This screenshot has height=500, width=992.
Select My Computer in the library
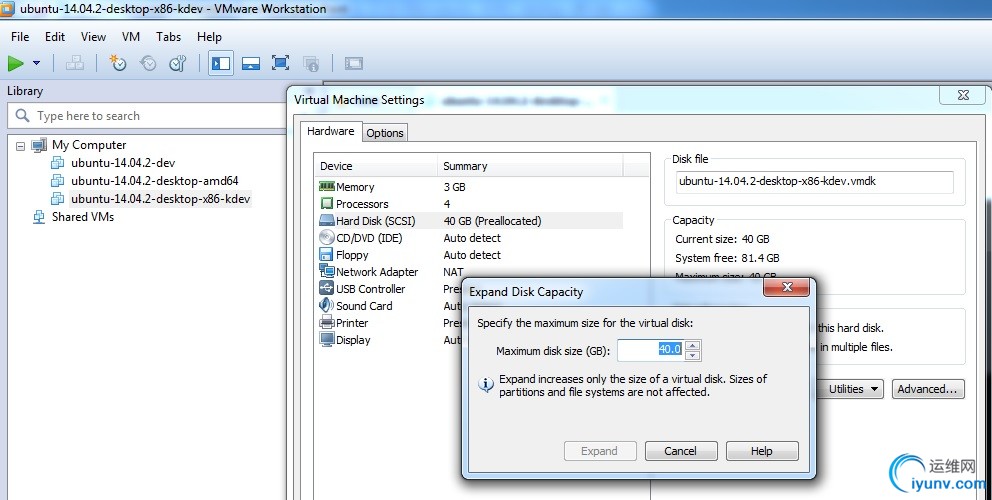click(x=89, y=145)
